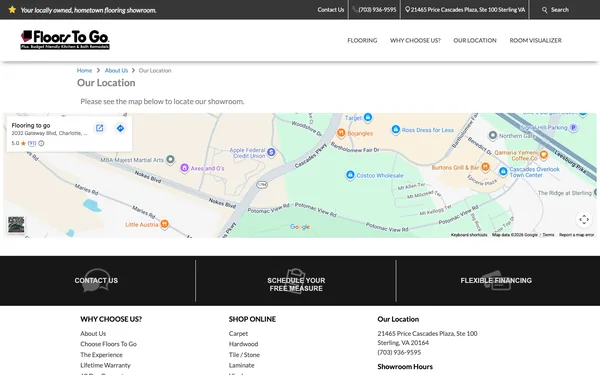The image size is (600, 375).
Task: Click the footer address 21465 Price Cascades Plaza
Action: pyautogui.click(x=427, y=338)
